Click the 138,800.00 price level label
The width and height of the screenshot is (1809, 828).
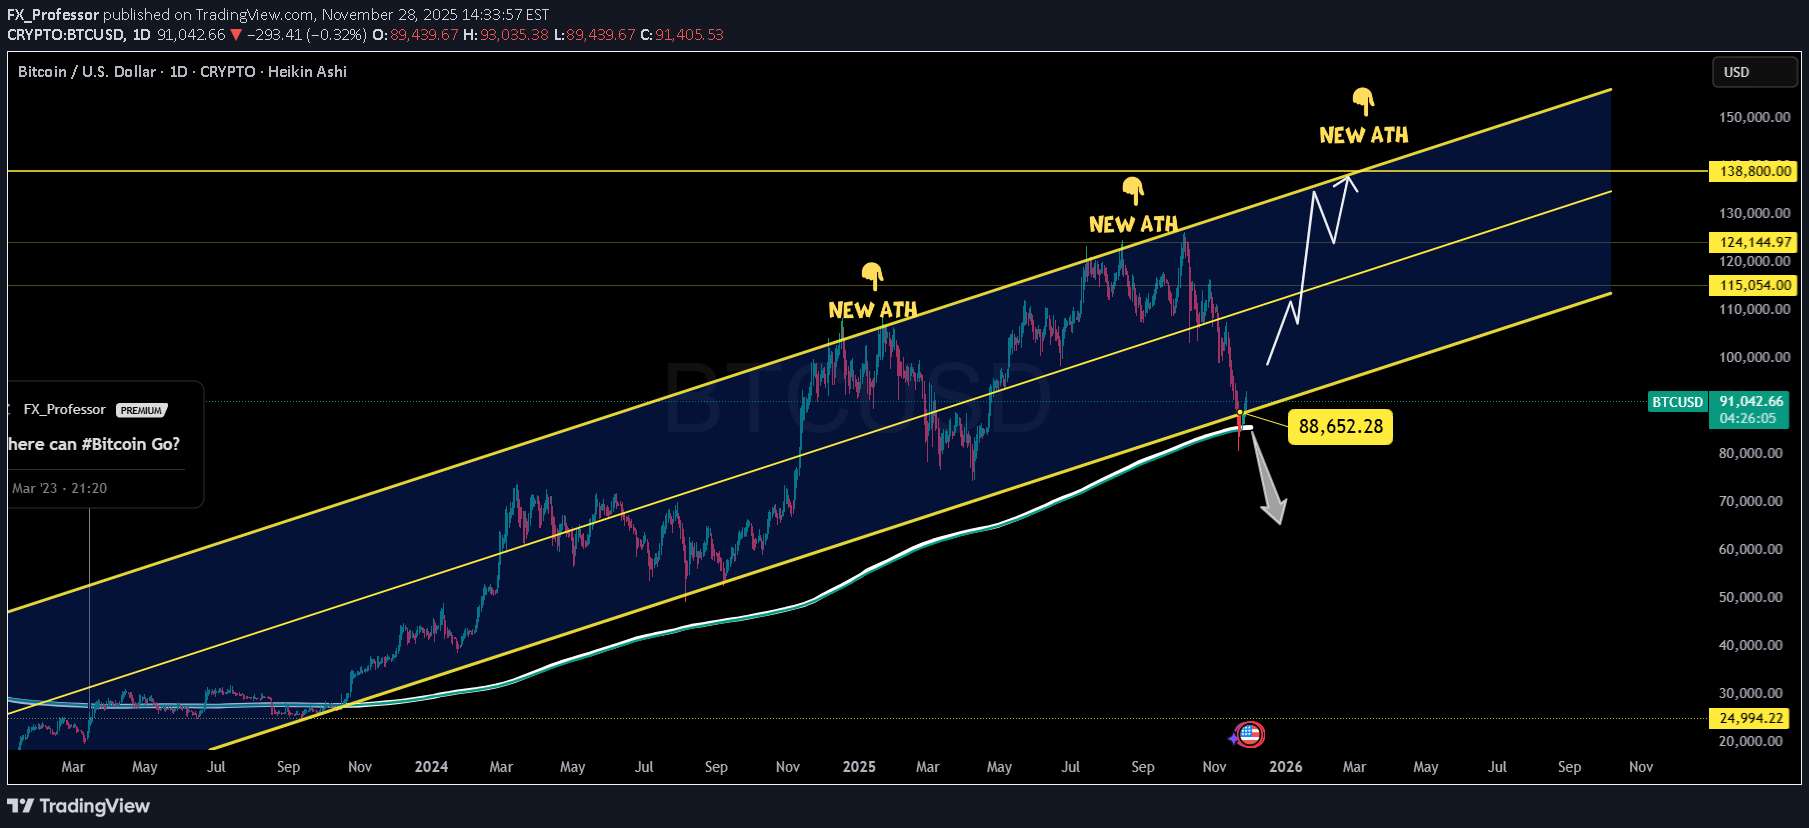[x=1754, y=171]
